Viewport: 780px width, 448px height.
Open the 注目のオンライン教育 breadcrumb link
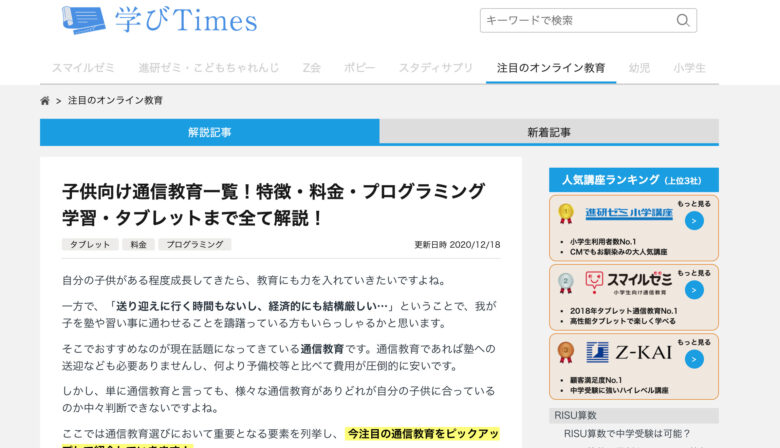[115, 101]
